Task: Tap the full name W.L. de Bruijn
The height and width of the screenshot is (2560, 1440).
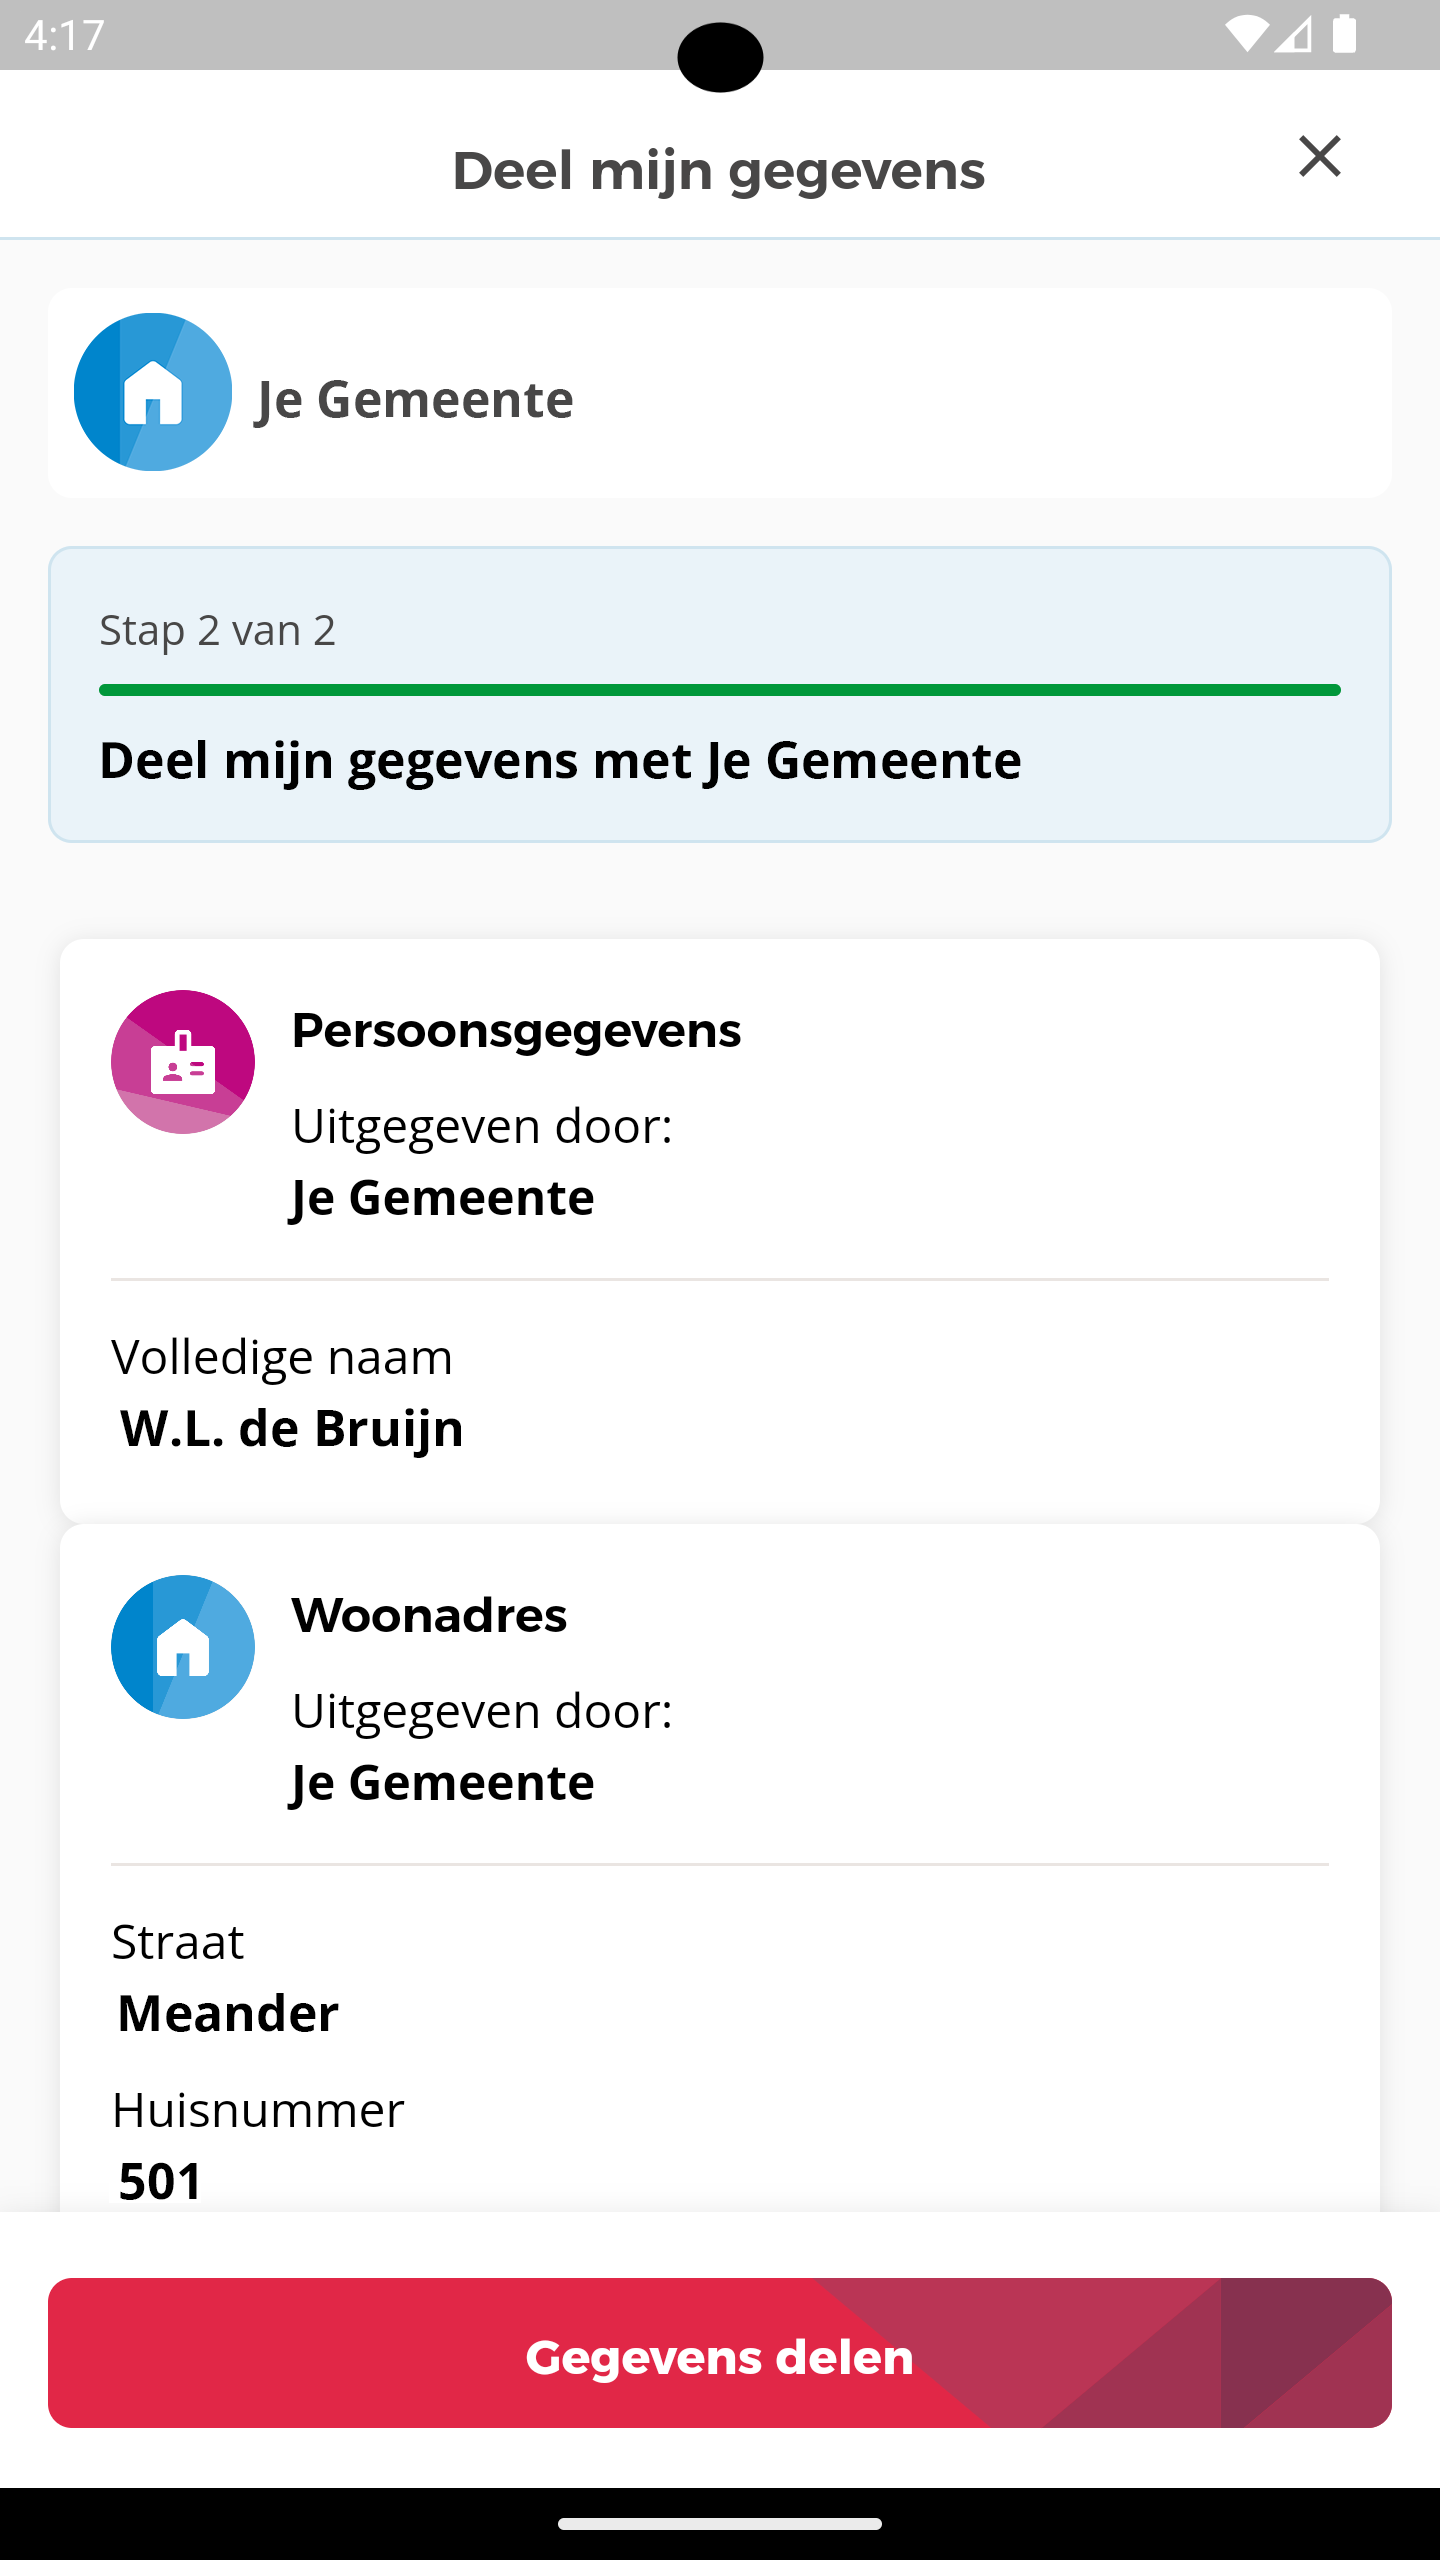Action: 291,1427
